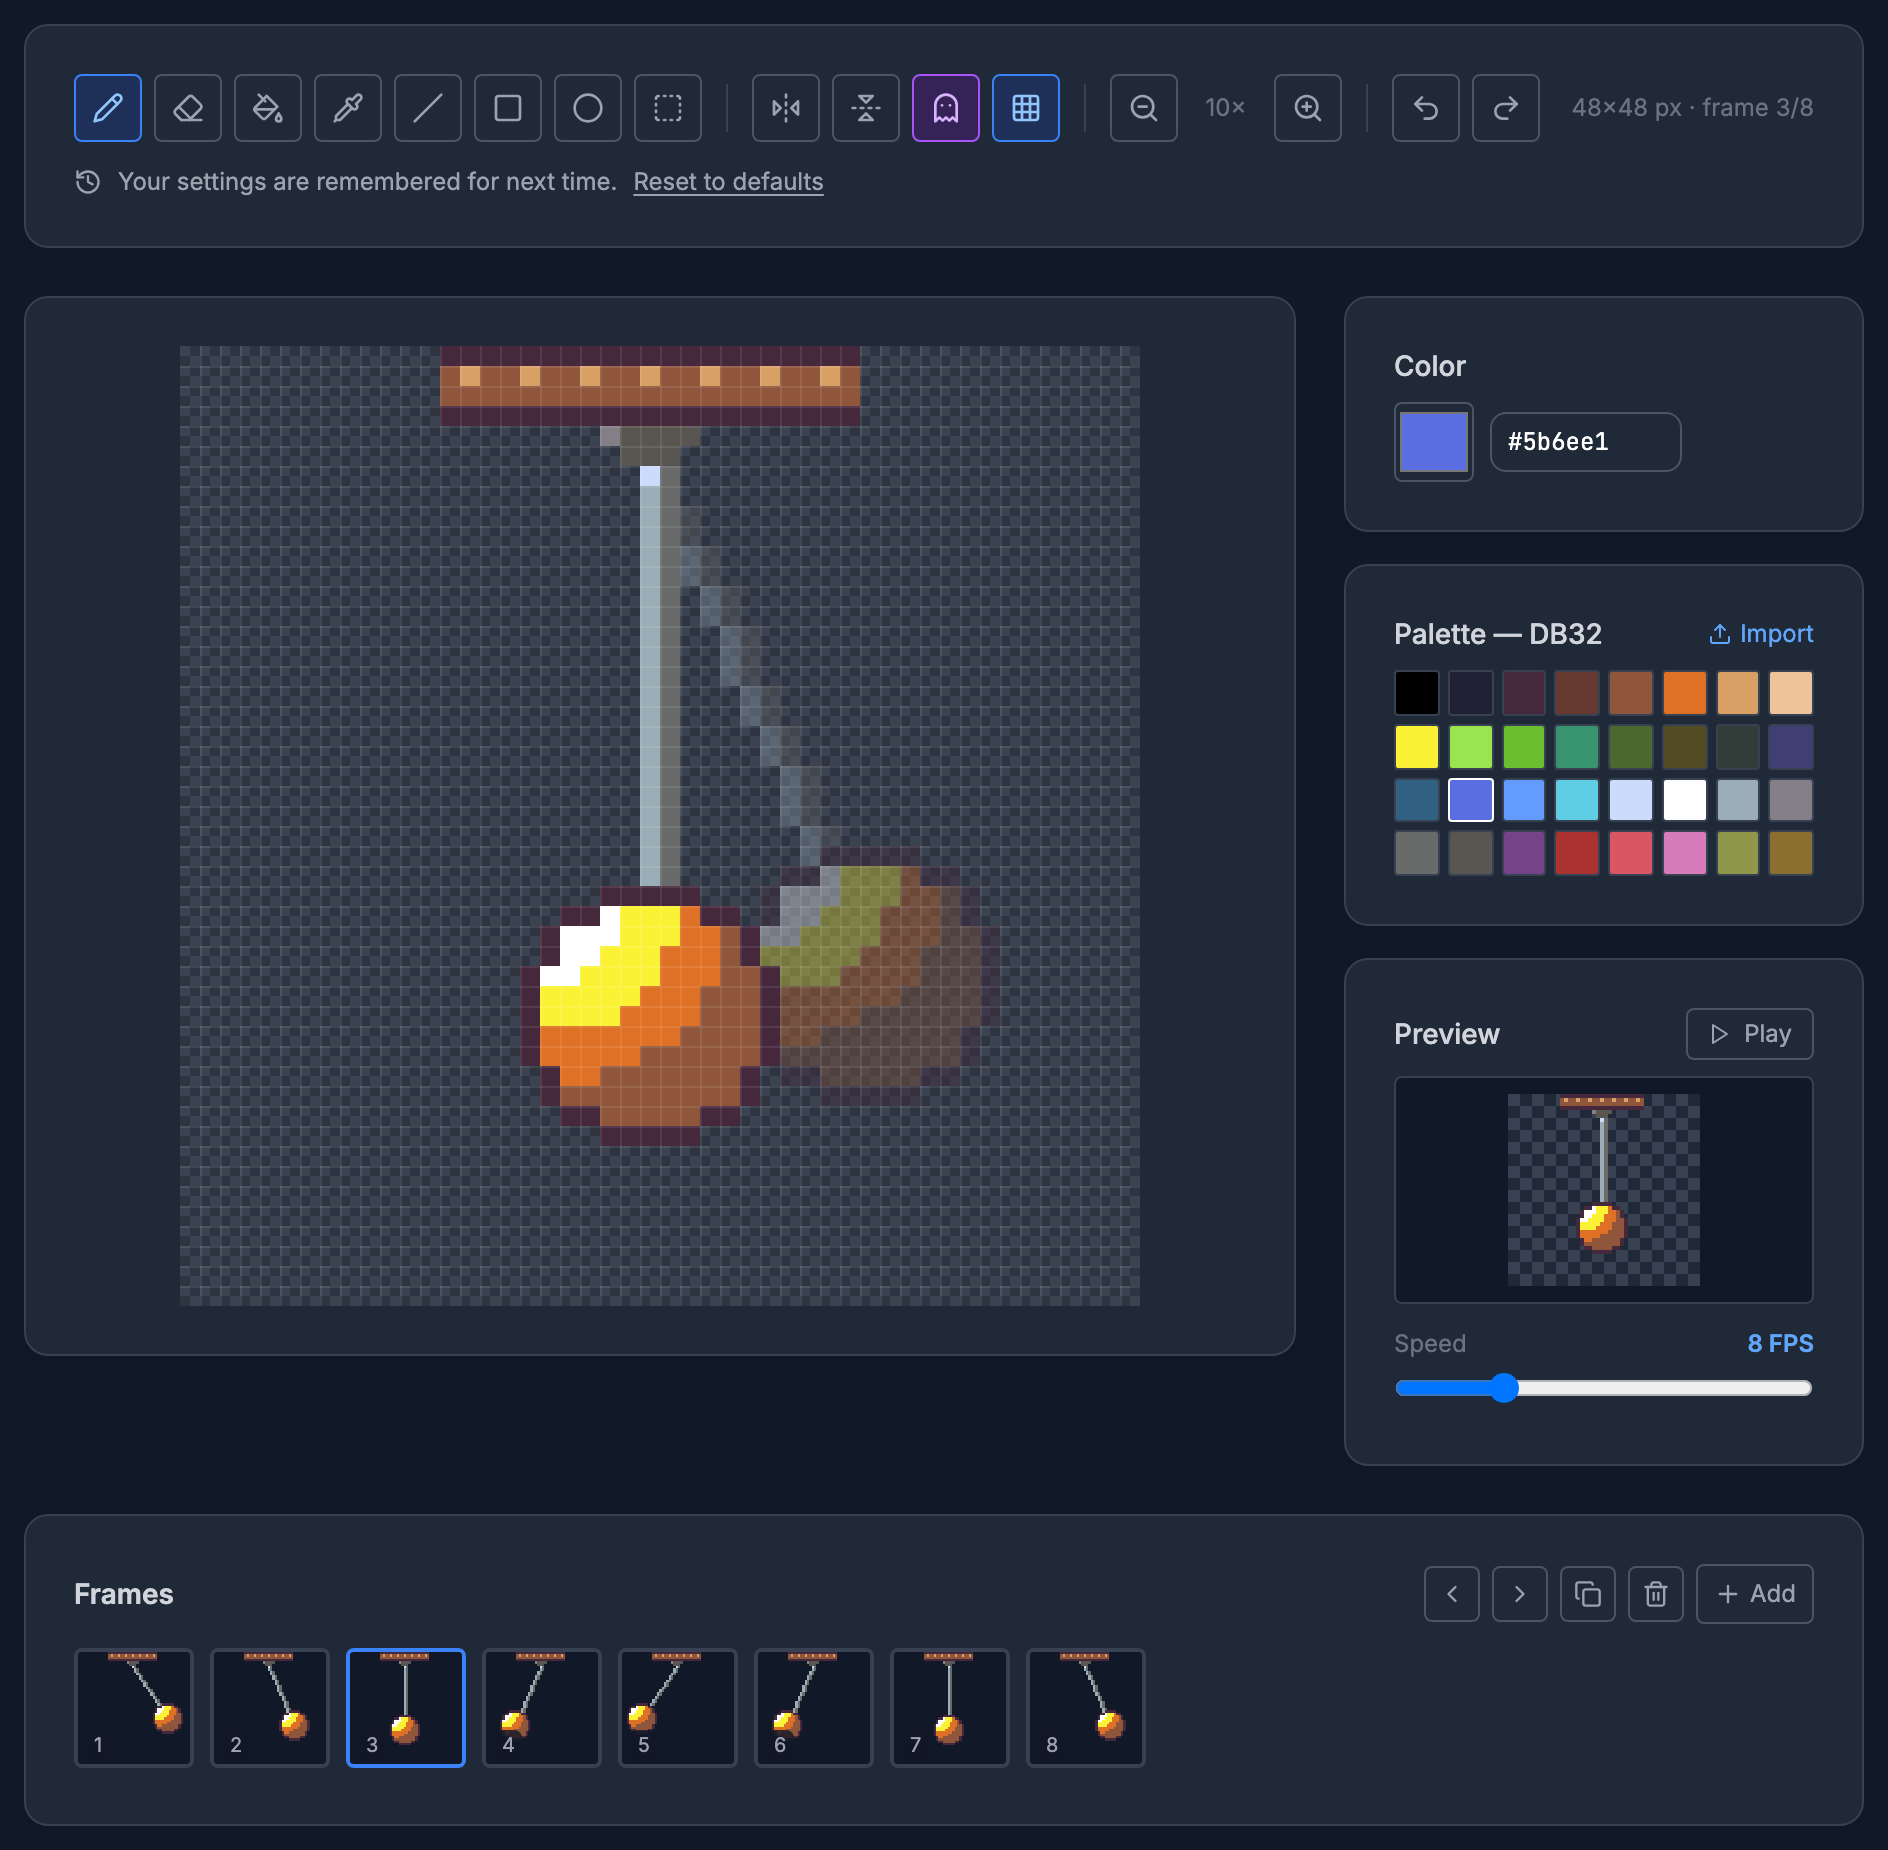Zoom in on the canvas
The image size is (1888, 1850).
point(1308,108)
